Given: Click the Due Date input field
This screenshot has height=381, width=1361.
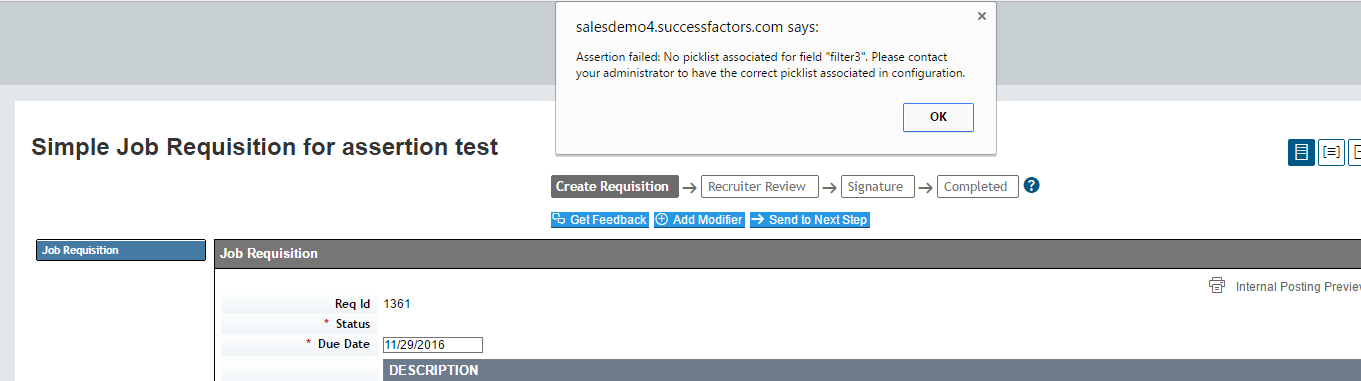Looking at the screenshot, I should (433, 345).
